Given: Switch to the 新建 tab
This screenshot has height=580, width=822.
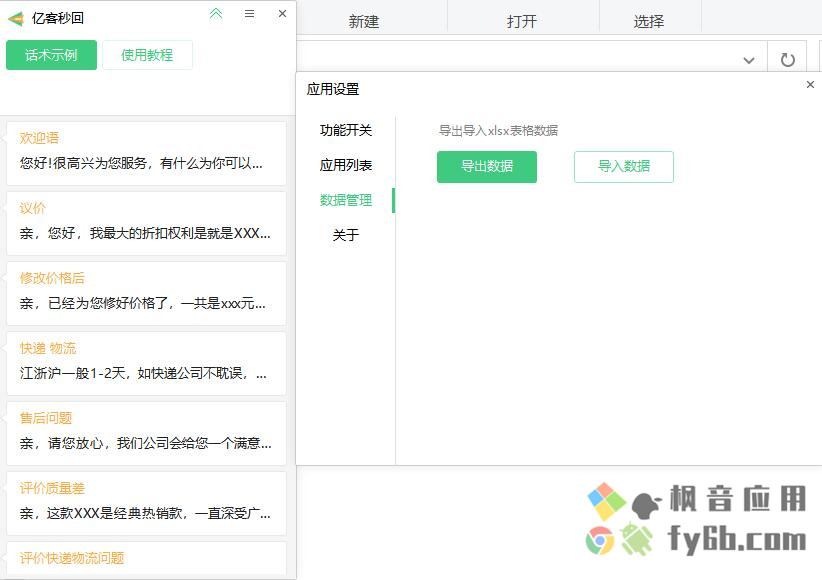Looking at the screenshot, I should [363, 22].
